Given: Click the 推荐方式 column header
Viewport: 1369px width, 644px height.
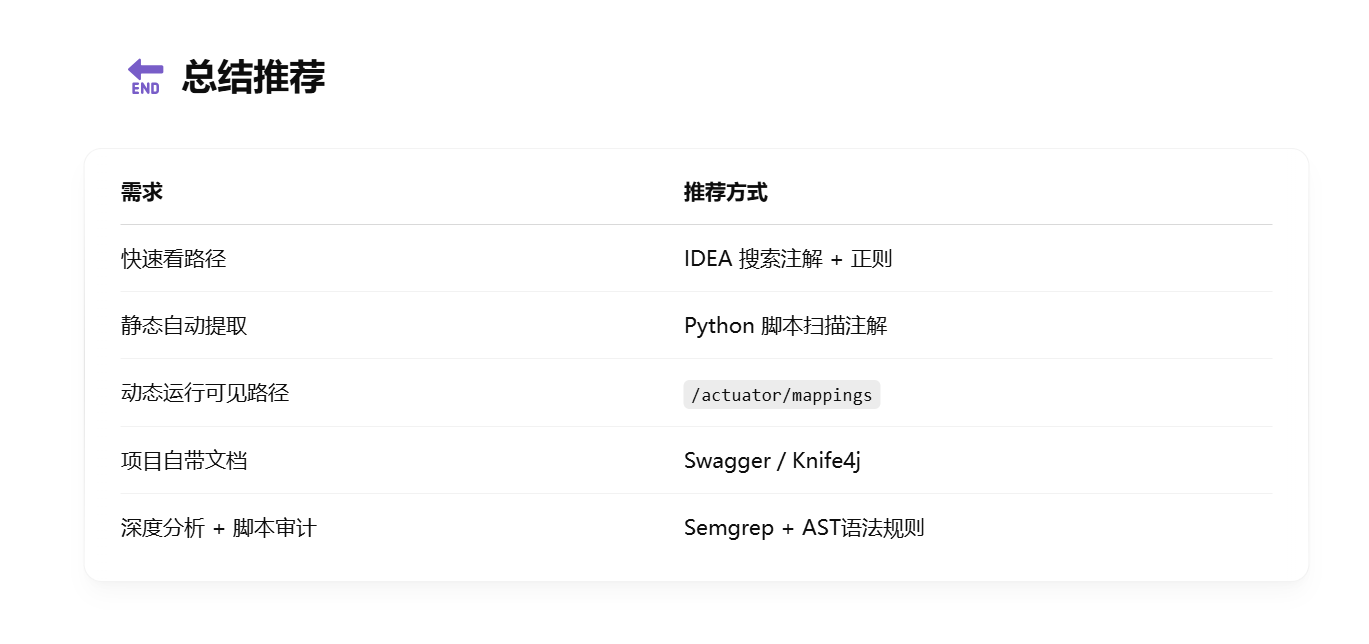Looking at the screenshot, I should click(x=726, y=192).
